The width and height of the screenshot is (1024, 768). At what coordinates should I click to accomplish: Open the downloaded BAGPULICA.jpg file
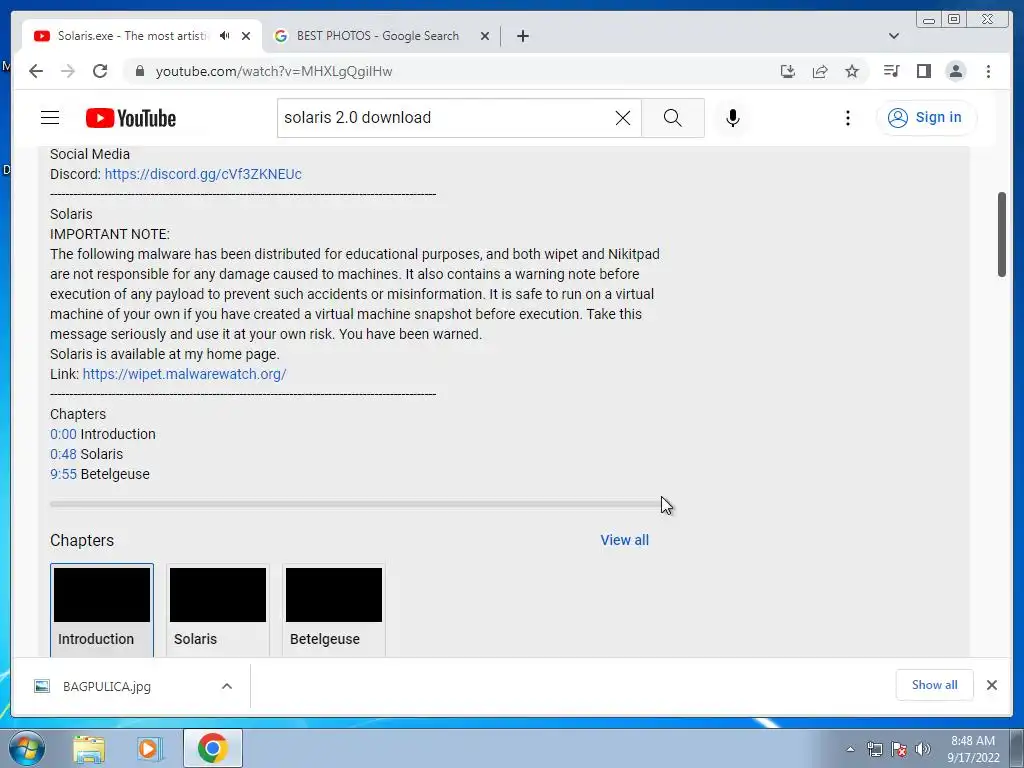tap(106, 686)
